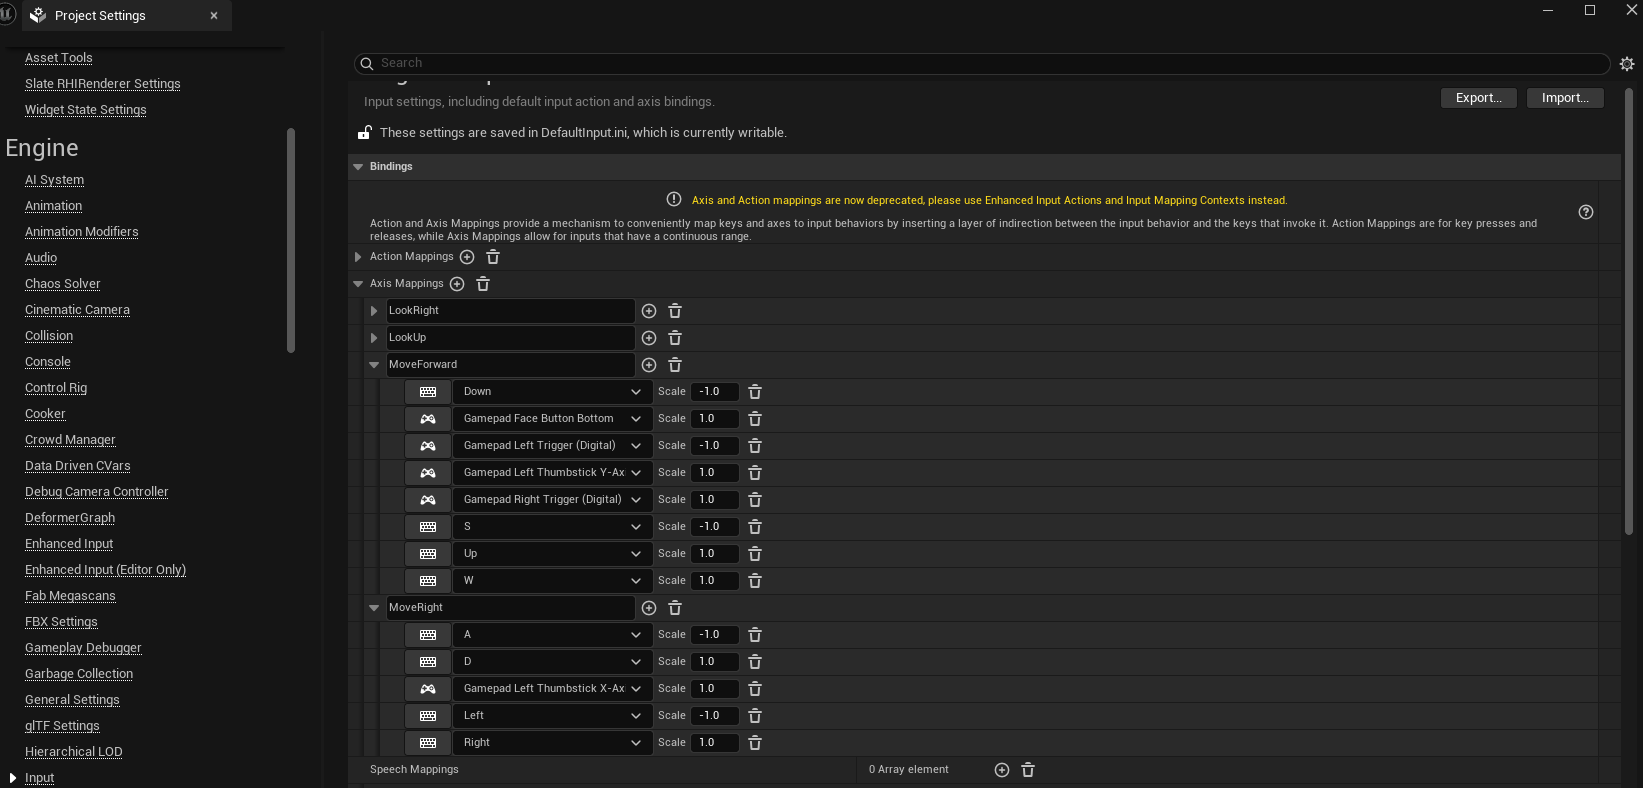Click the key selector icon for Down
Image resolution: width=1643 pixels, height=788 pixels.
click(428, 392)
